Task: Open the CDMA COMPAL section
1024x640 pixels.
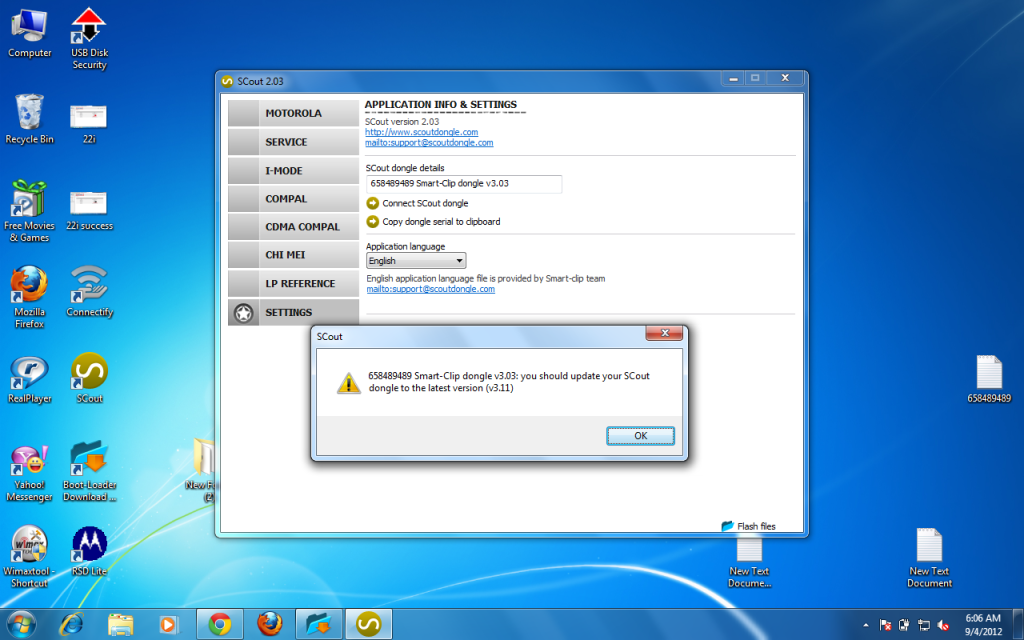Action: point(293,227)
